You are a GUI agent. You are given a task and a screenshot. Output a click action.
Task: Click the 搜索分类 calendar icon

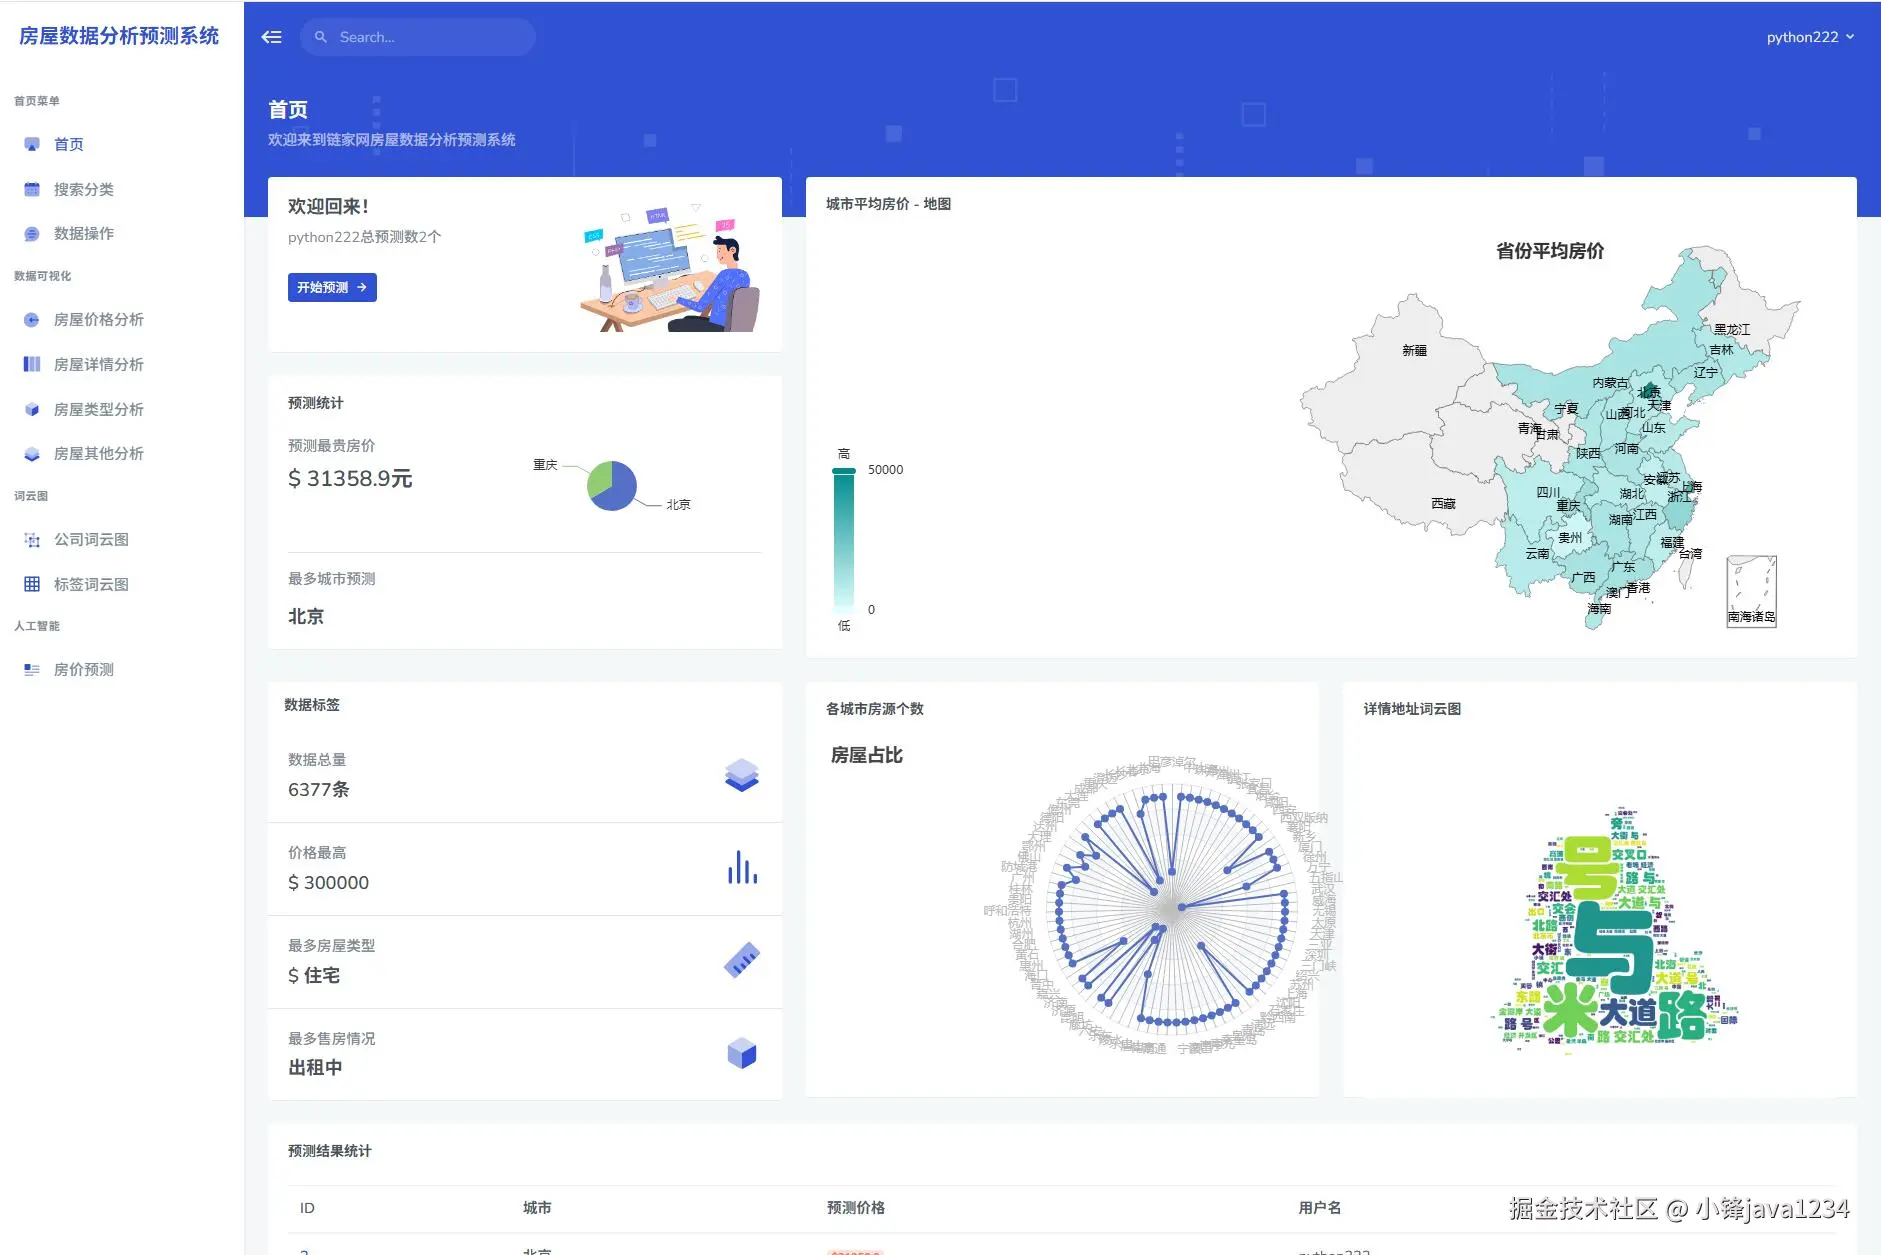(x=32, y=189)
